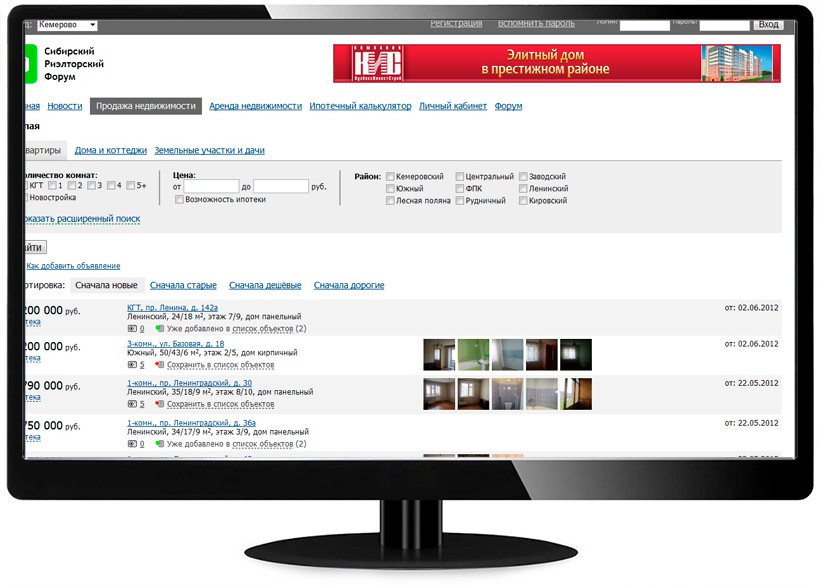The image size is (820, 586).
Task: Check the 2-room checkbox
Action: point(72,186)
